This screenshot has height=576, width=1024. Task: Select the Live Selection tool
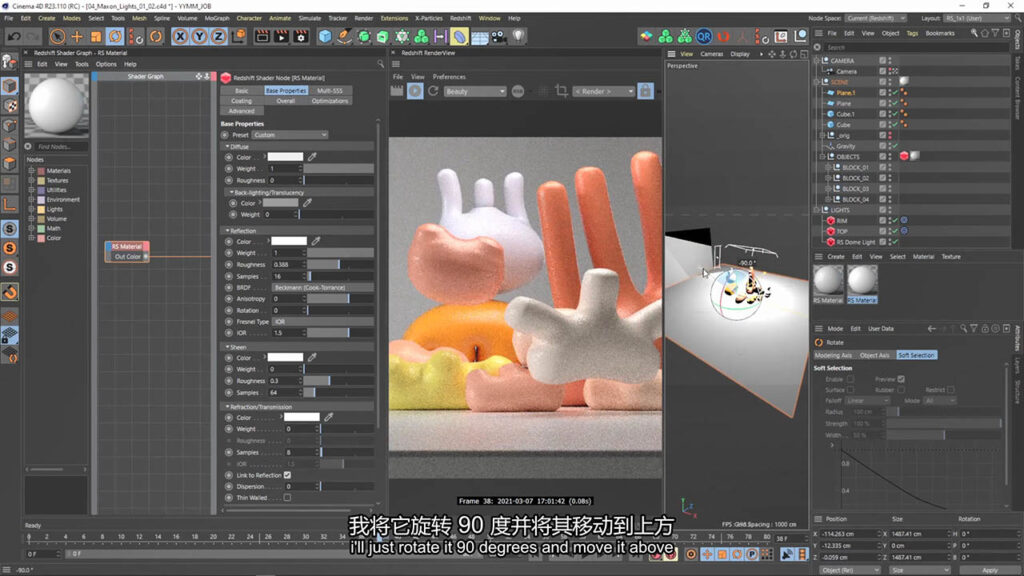[57, 37]
